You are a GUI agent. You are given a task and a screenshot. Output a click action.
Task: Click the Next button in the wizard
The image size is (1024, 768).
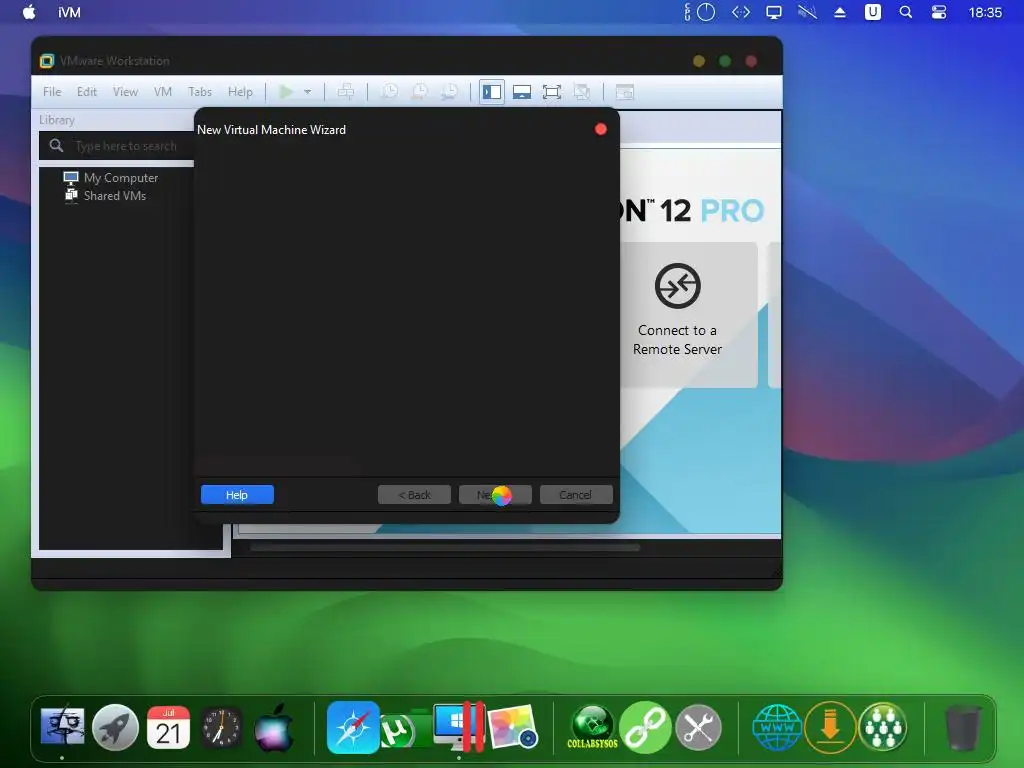tap(495, 495)
